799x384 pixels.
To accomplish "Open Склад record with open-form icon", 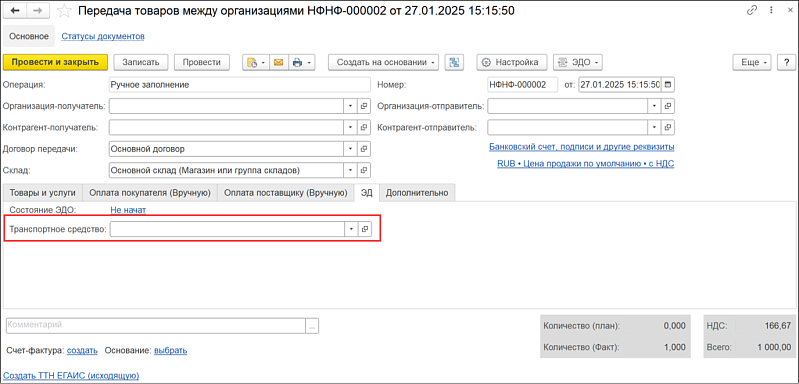I will click(364, 170).
